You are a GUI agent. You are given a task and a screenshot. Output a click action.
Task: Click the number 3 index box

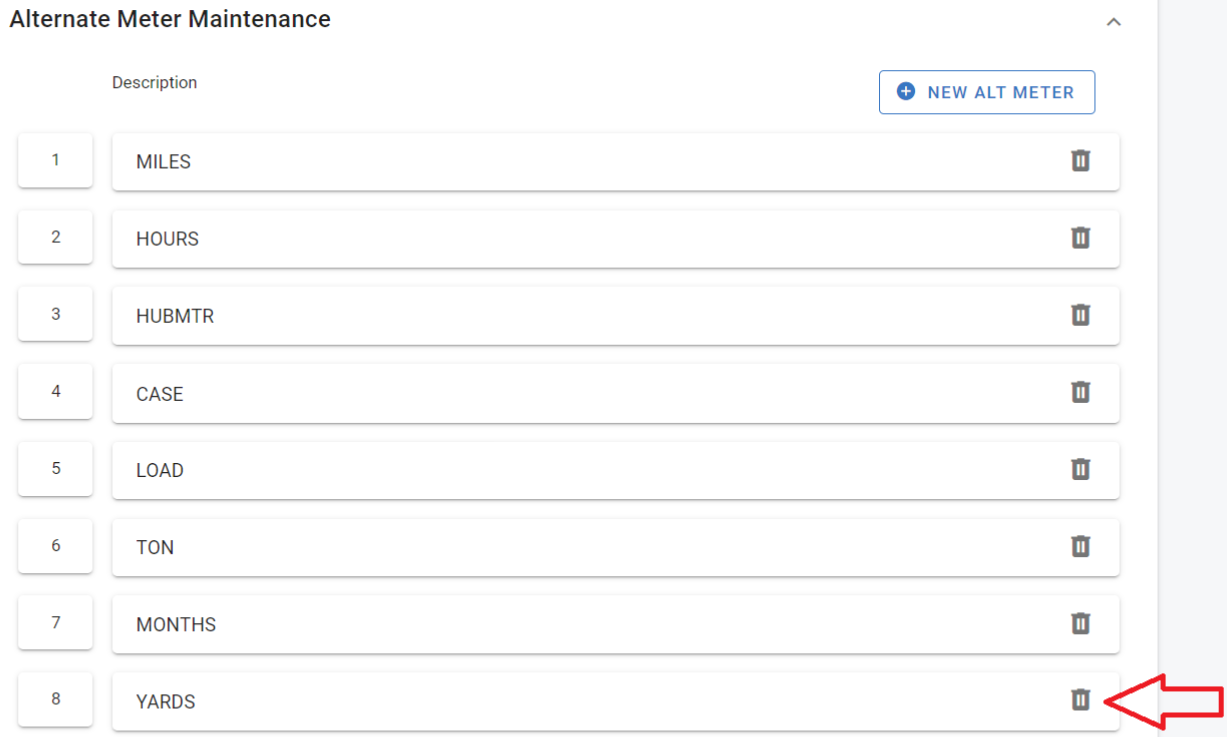pyautogui.click(x=56, y=314)
